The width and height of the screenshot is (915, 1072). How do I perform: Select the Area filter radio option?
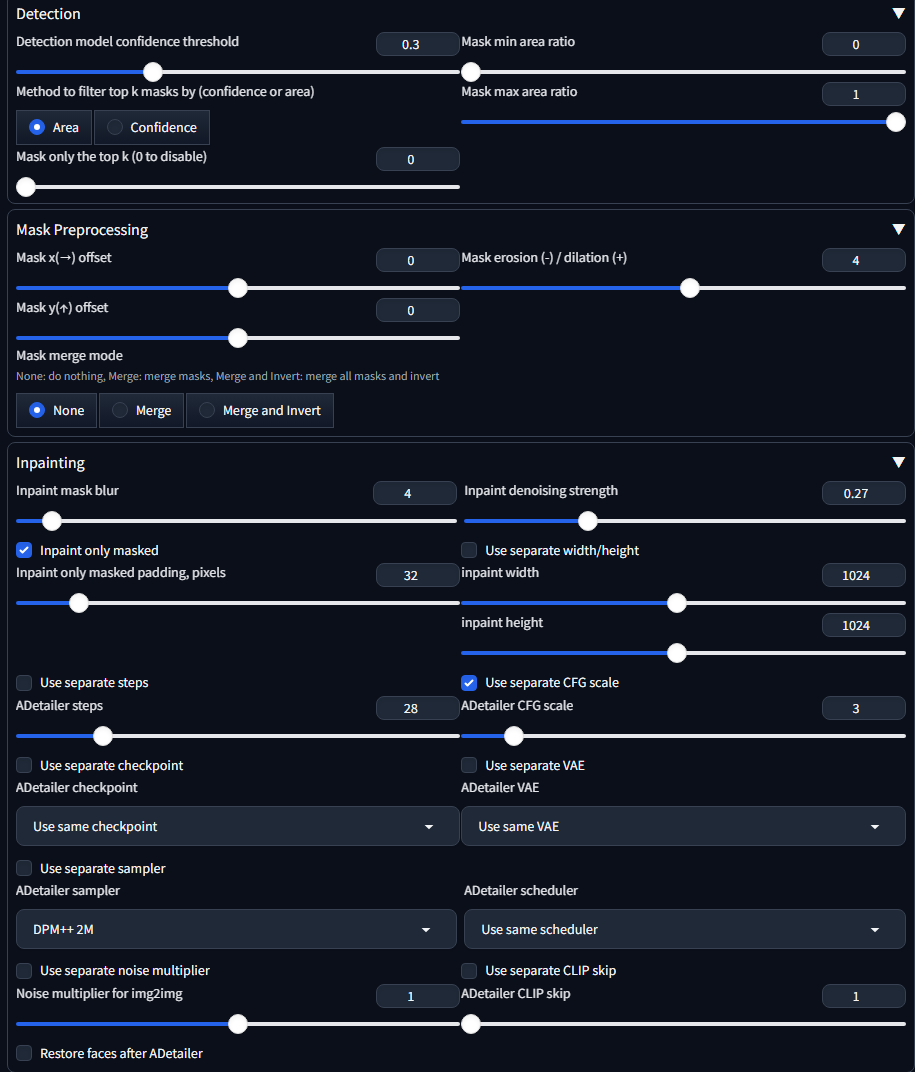click(54, 127)
